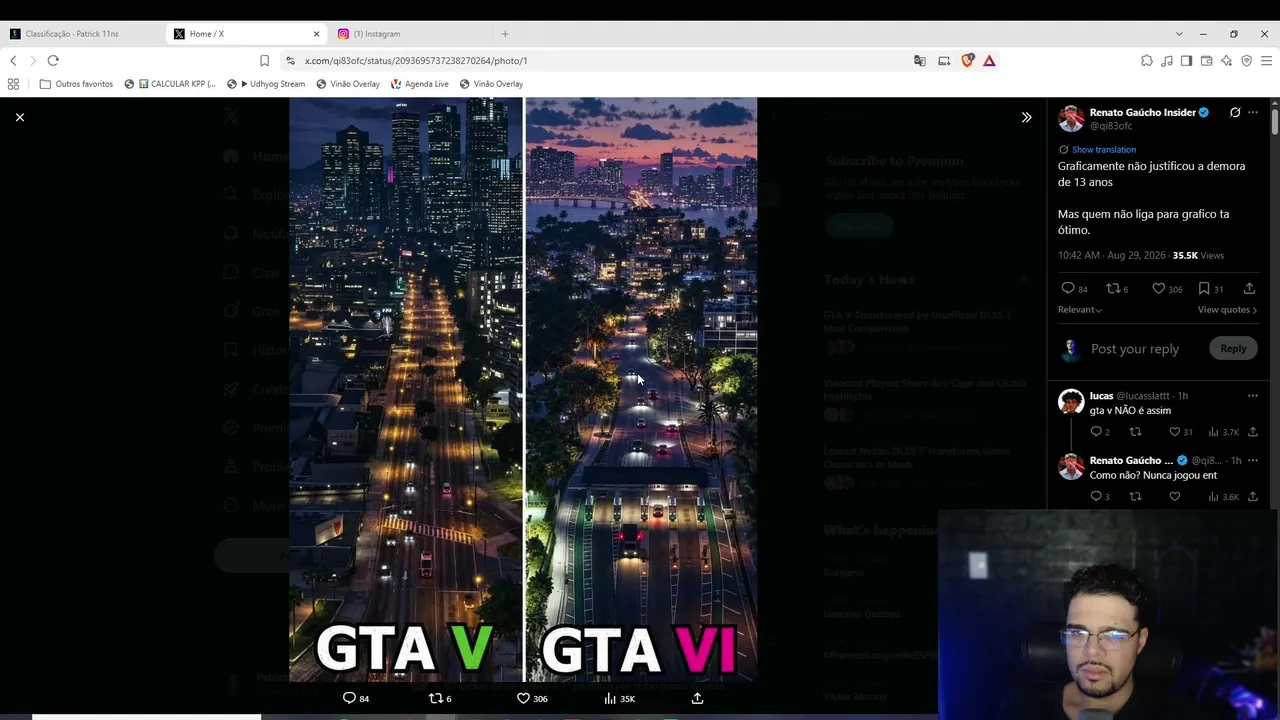Close the Home / X tab
Screen dimensions: 1280x720
[x=316, y=34]
